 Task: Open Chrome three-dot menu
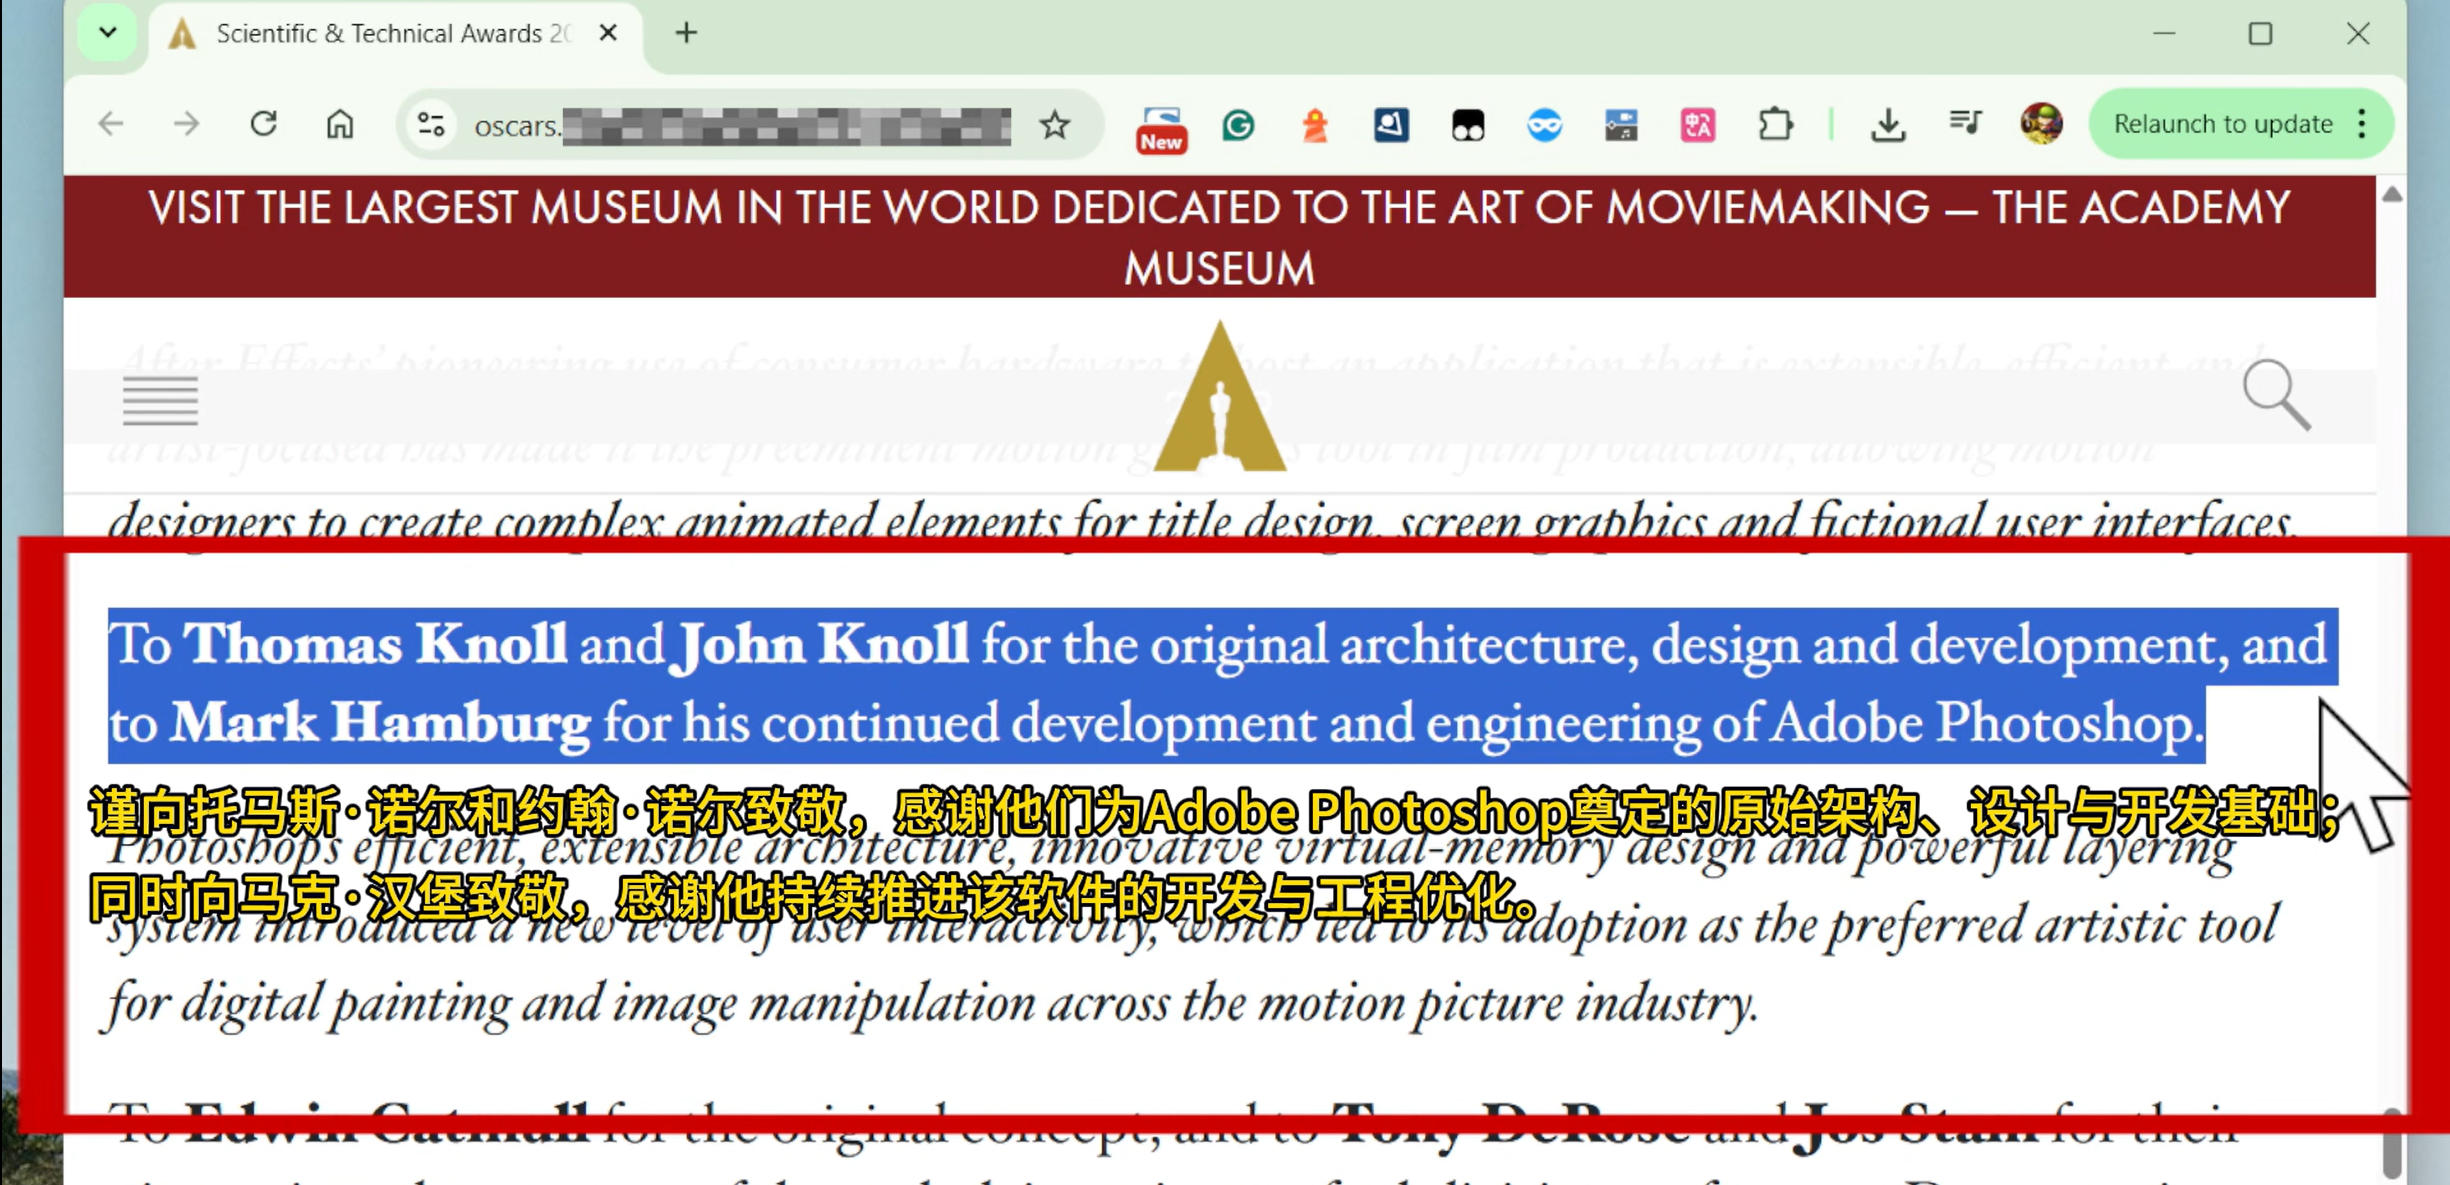point(2362,124)
